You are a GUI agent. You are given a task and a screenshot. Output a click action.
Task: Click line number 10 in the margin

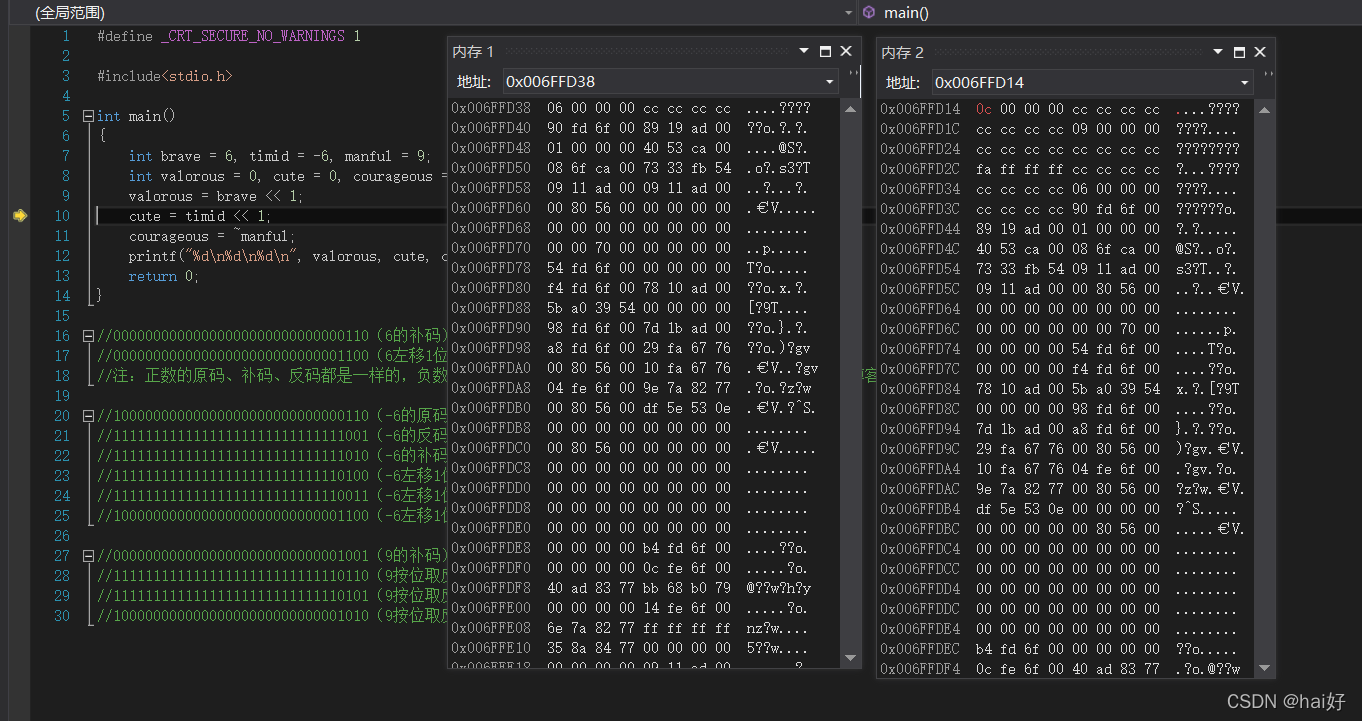[x=62, y=216]
